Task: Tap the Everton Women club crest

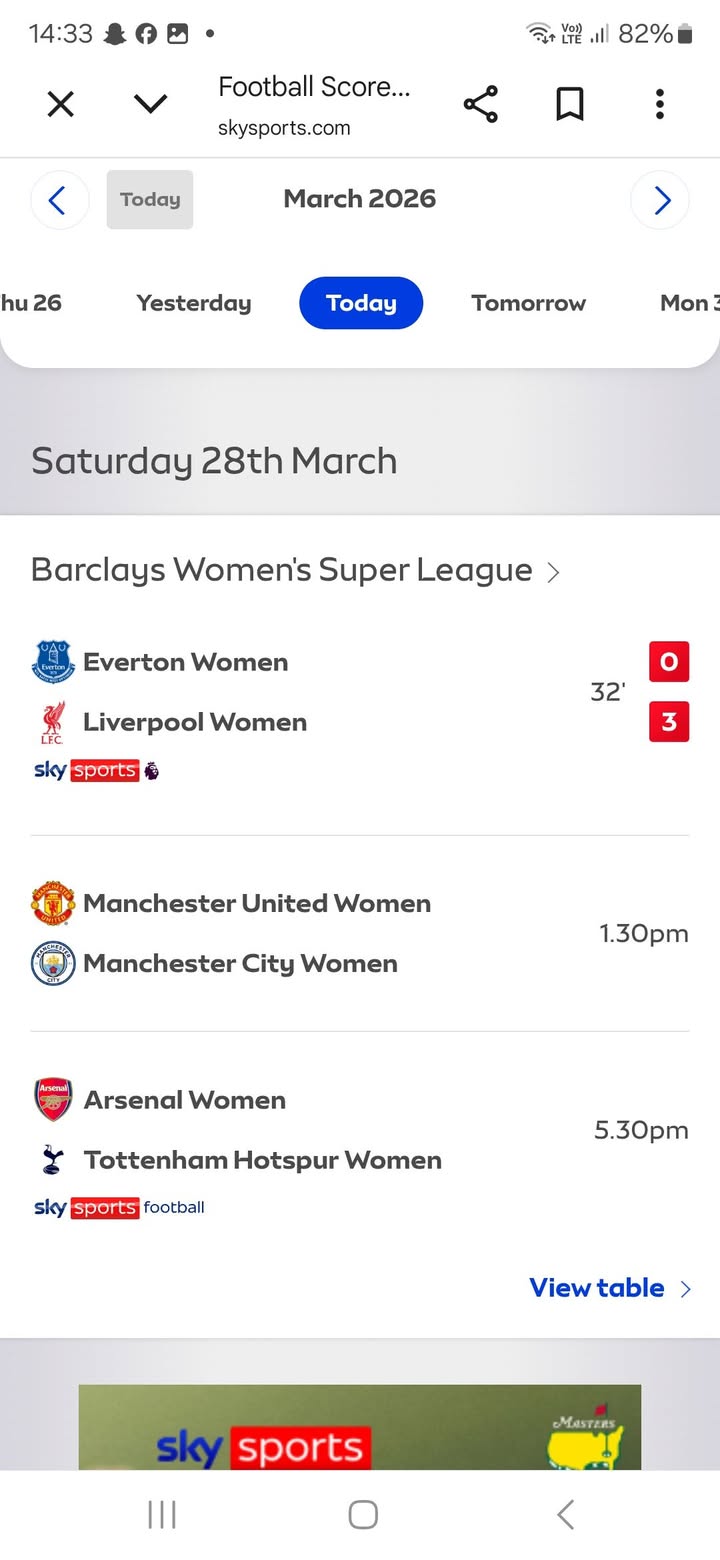Action: (53, 662)
